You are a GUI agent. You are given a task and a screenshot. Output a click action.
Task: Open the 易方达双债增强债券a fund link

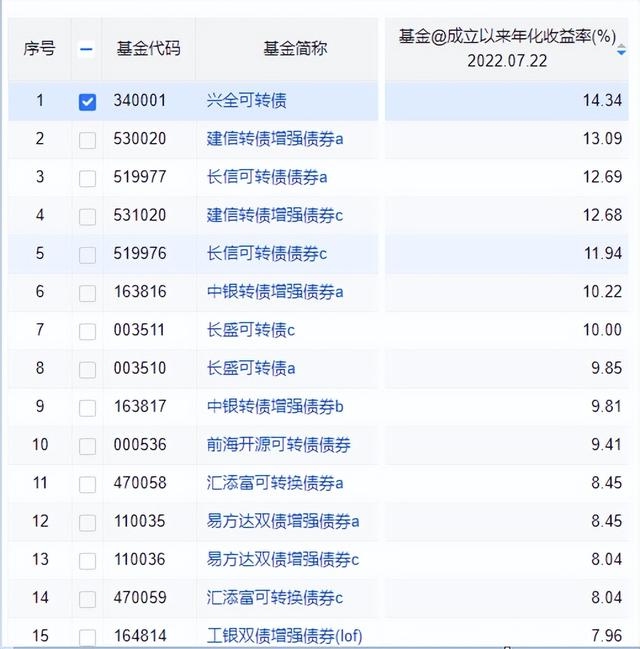[283, 521]
